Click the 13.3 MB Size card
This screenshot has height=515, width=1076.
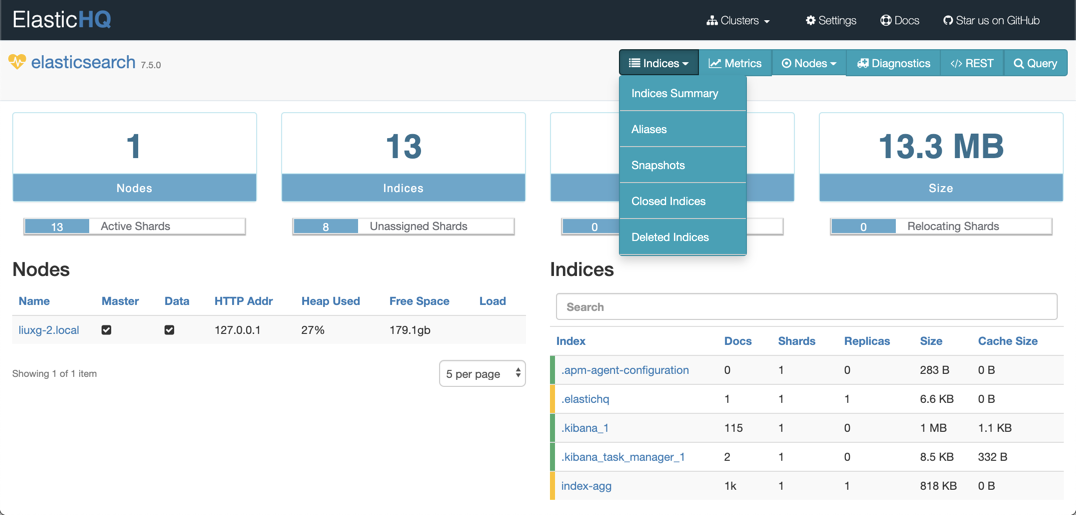pyautogui.click(x=942, y=157)
